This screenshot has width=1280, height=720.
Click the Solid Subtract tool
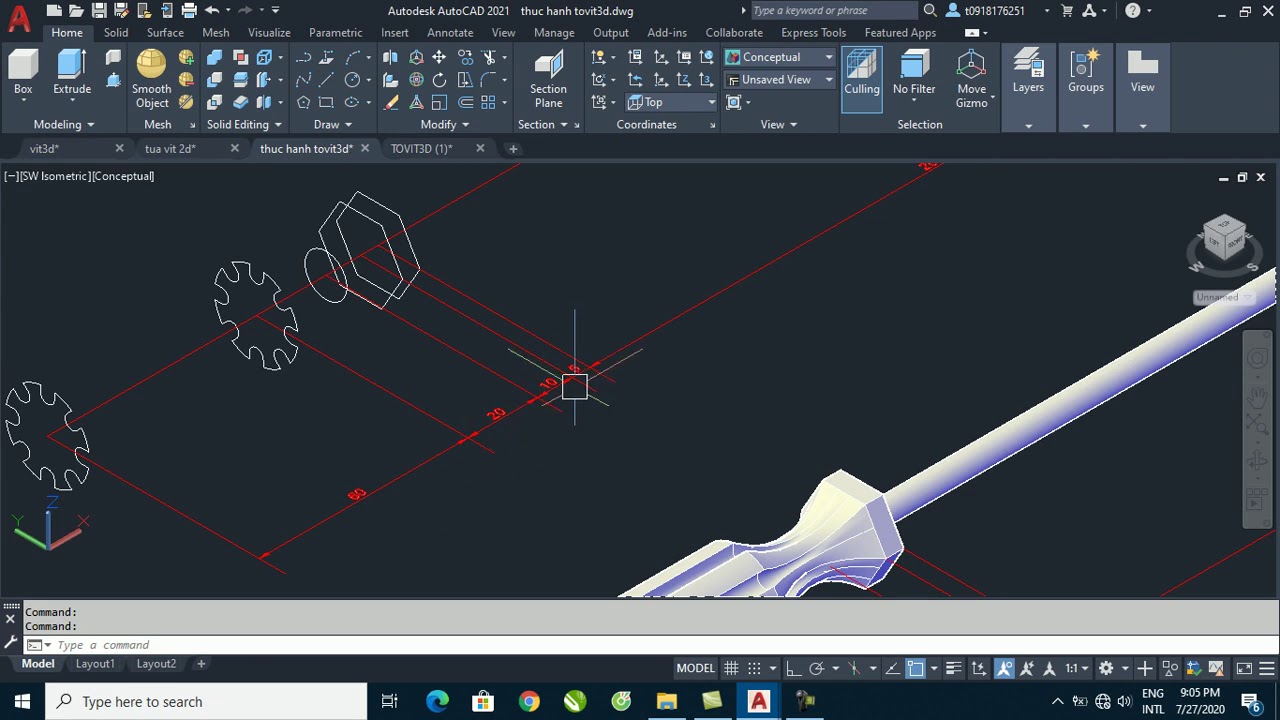(x=214, y=79)
